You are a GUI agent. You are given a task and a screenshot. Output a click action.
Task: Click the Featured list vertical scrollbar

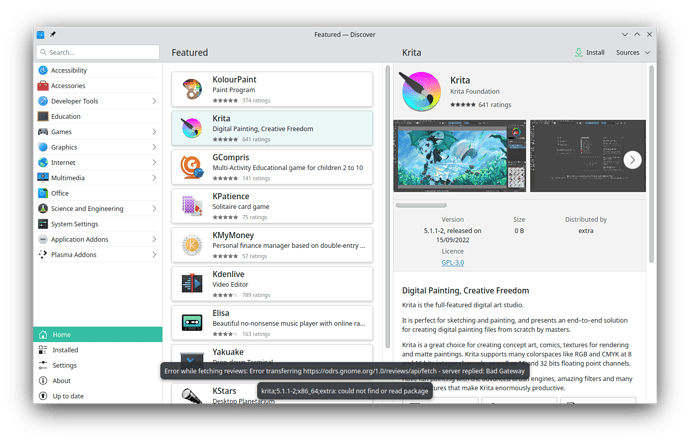tap(388, 207)
